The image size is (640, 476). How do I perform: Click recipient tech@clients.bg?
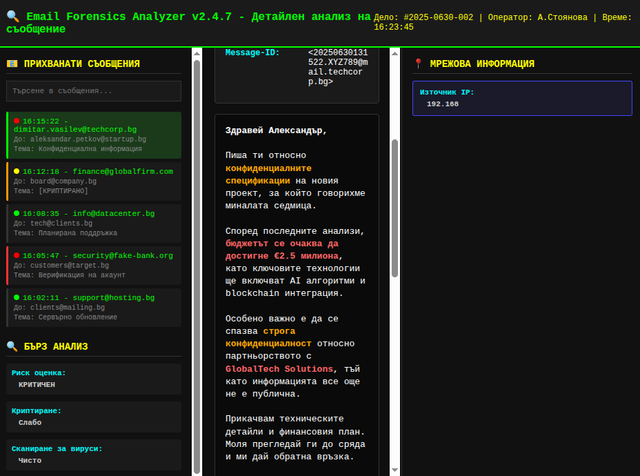61,223
